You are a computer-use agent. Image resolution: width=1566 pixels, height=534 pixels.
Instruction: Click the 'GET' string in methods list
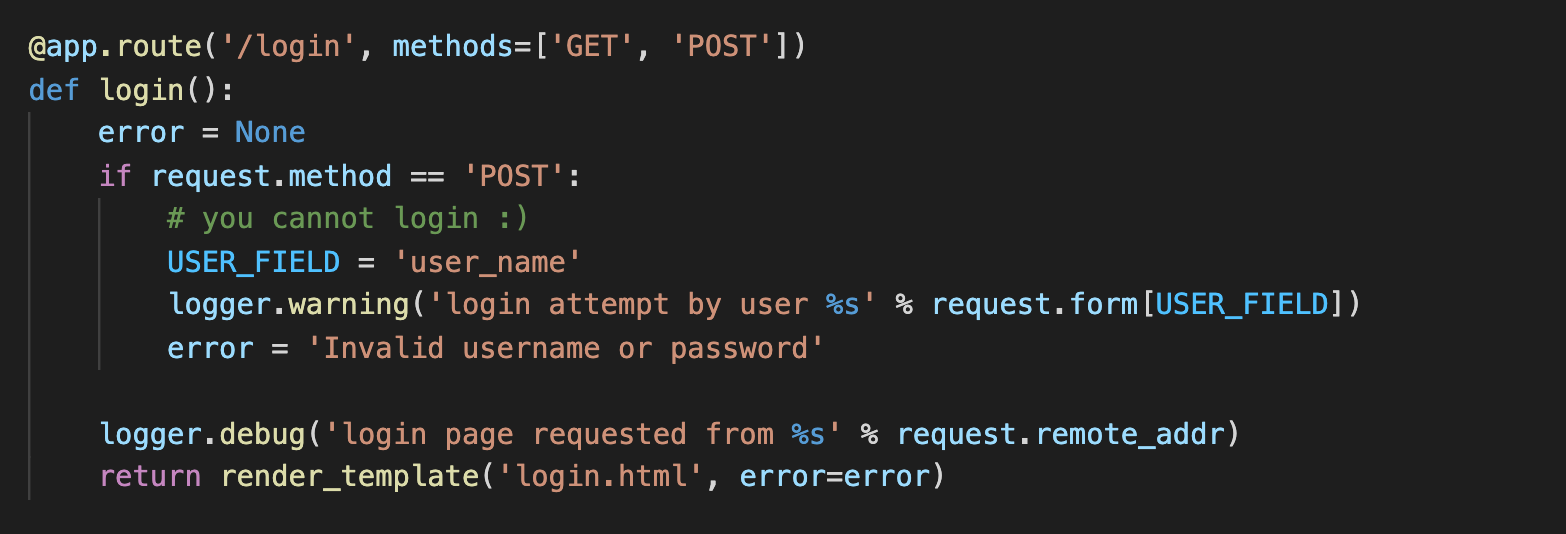coord(597,47)
